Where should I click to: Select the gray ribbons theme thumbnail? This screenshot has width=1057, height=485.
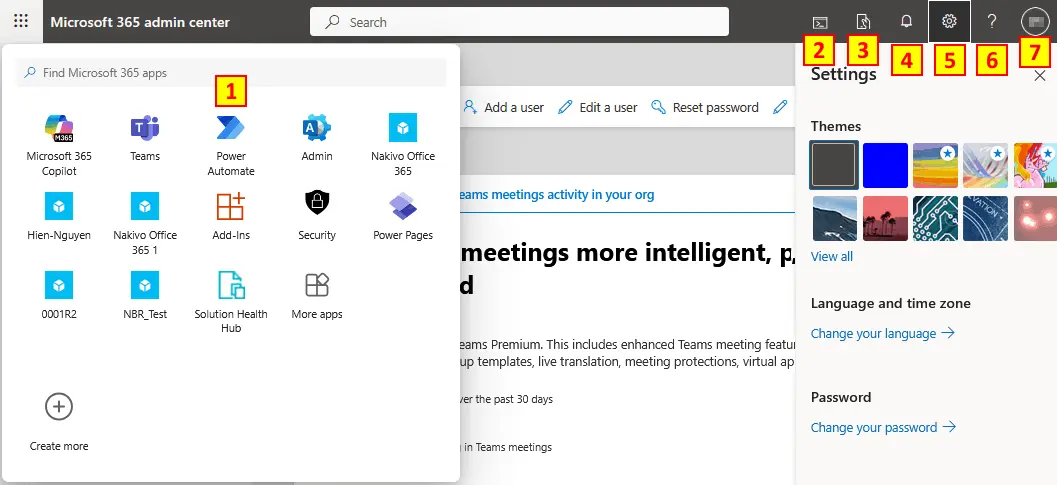(x=986, y=165)
